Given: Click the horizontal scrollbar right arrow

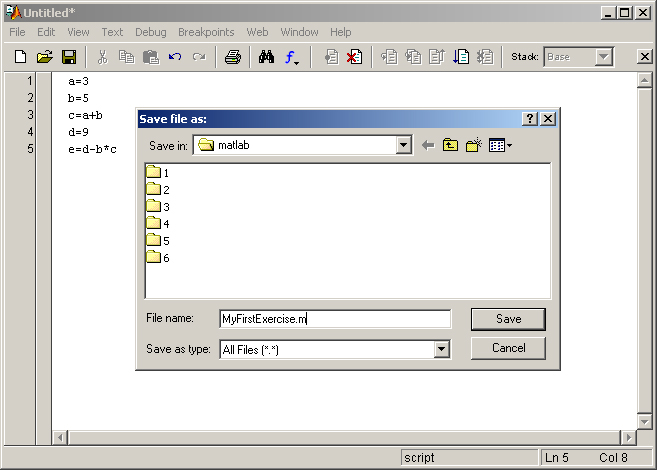Looking at the screenshot, I should [x=629, y=438].
